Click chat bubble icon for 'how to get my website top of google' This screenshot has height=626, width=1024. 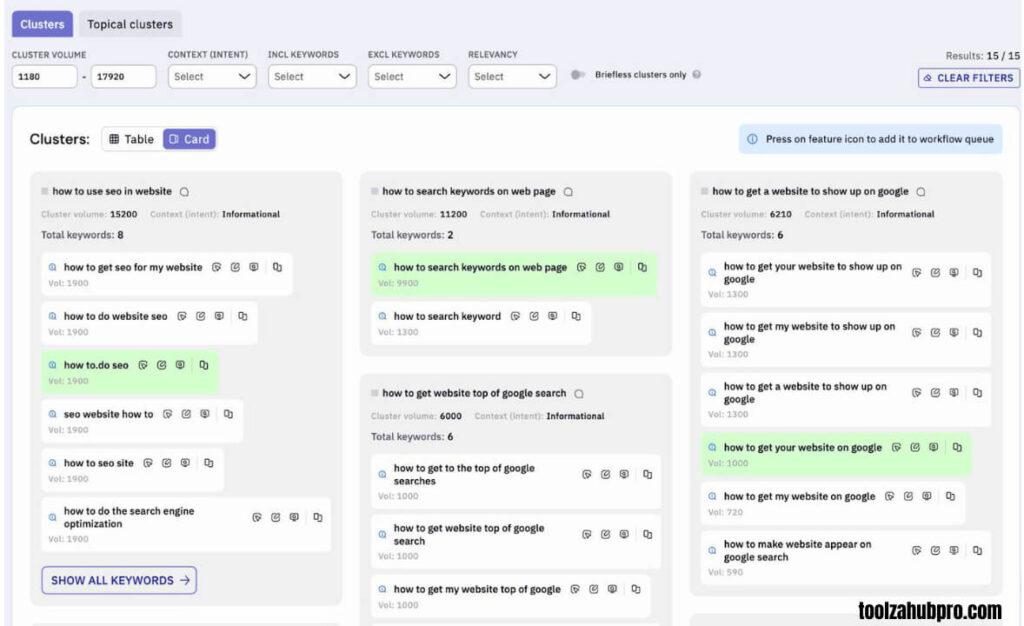(x=612, y=589)
